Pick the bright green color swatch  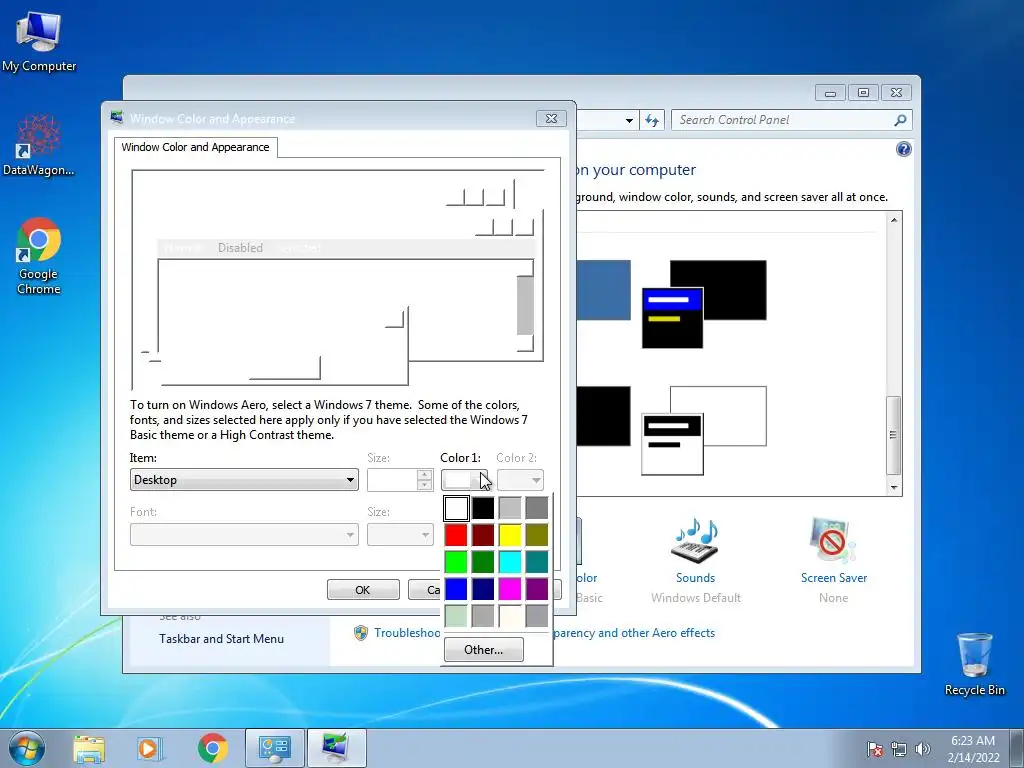[x=456, y=562]
